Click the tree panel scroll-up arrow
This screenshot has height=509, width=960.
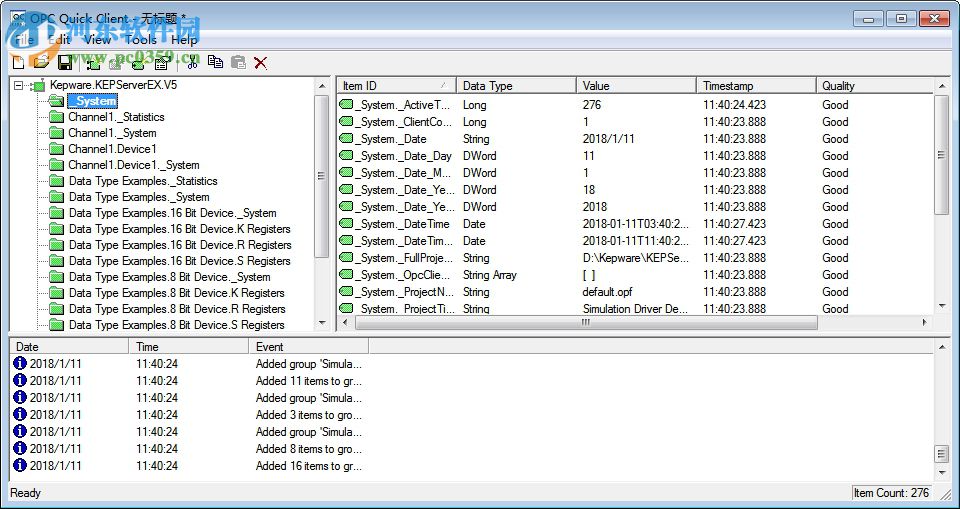323,86
